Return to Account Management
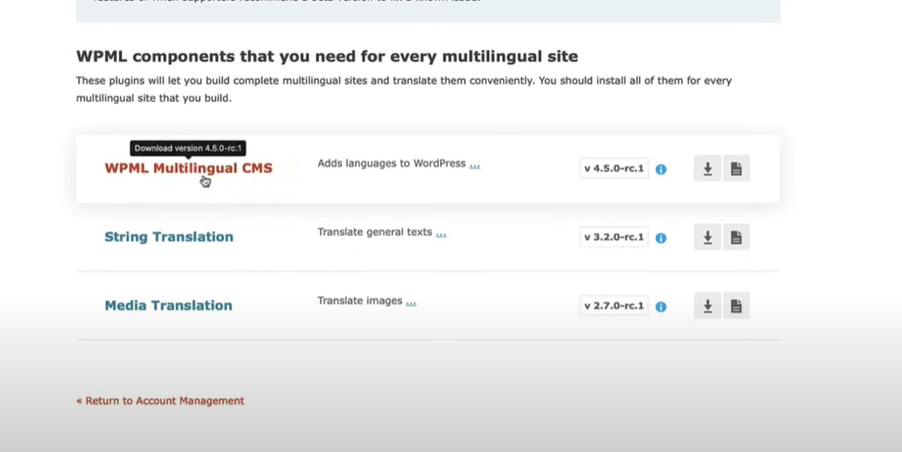The height and width of the screenshot is (452, 902). pyautogui.click(x=160, y=401)
